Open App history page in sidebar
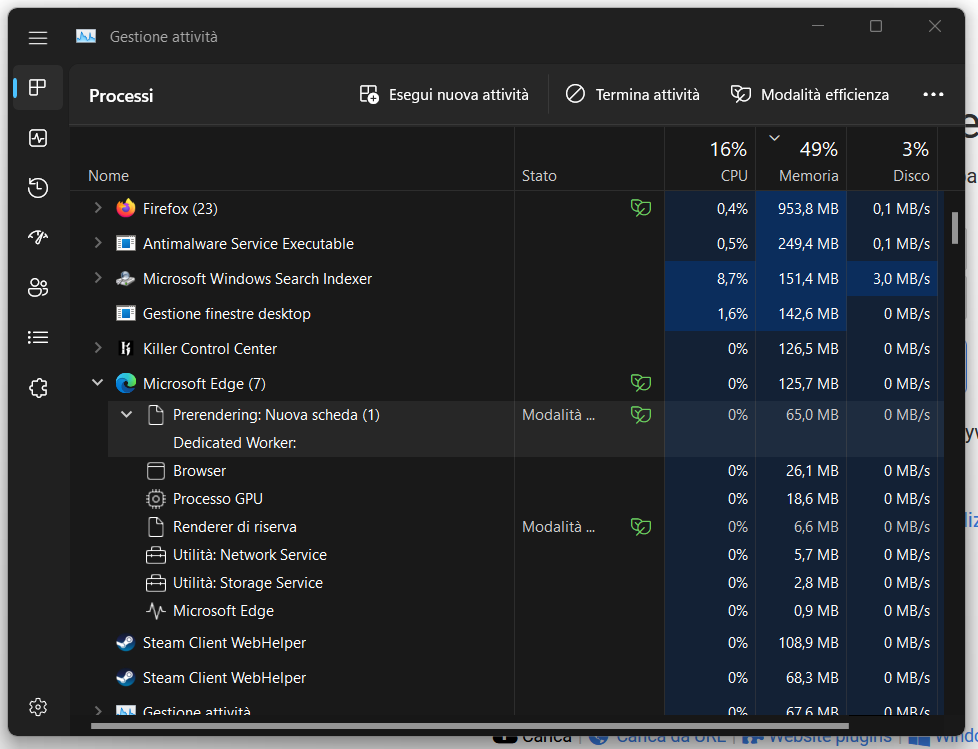The height and width of the screenshot is (749, 978). point(37,188)
